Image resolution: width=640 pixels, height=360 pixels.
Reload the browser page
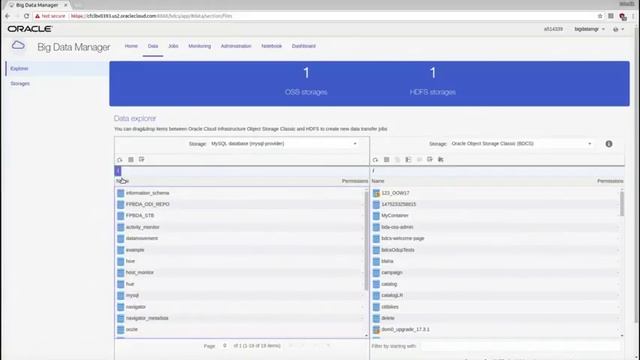point(27,16)
